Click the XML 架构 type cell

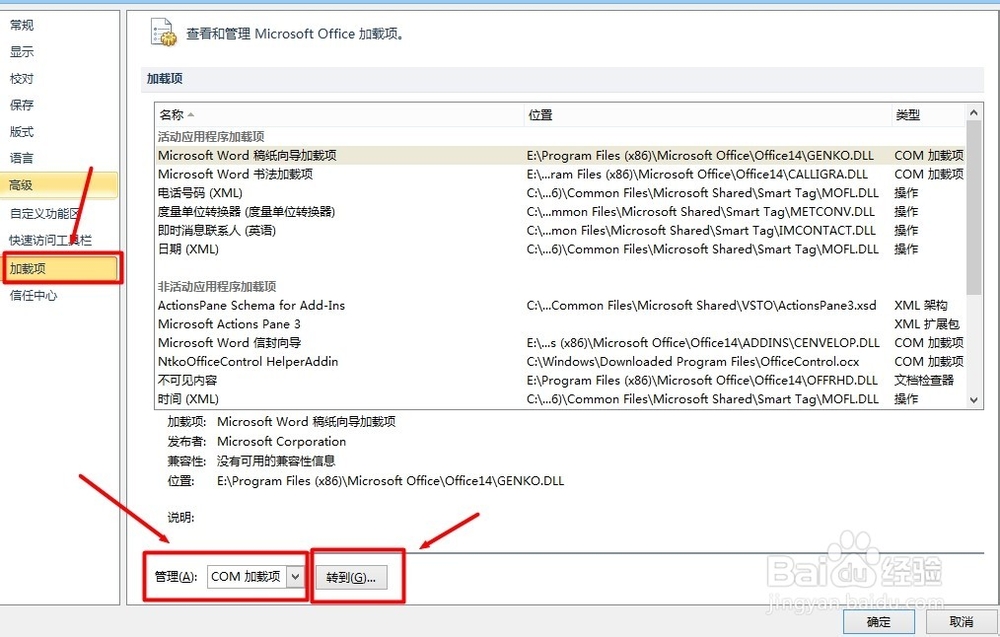coord(921,305)
